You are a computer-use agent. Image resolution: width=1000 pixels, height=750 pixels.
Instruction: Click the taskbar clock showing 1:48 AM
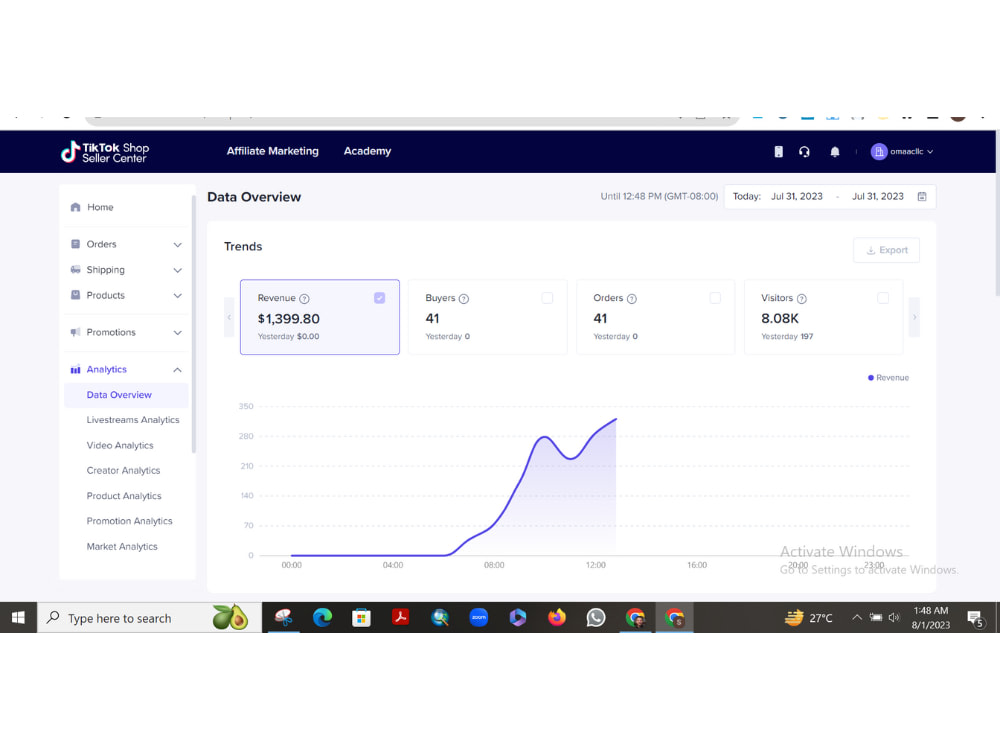tap(930, 617)
